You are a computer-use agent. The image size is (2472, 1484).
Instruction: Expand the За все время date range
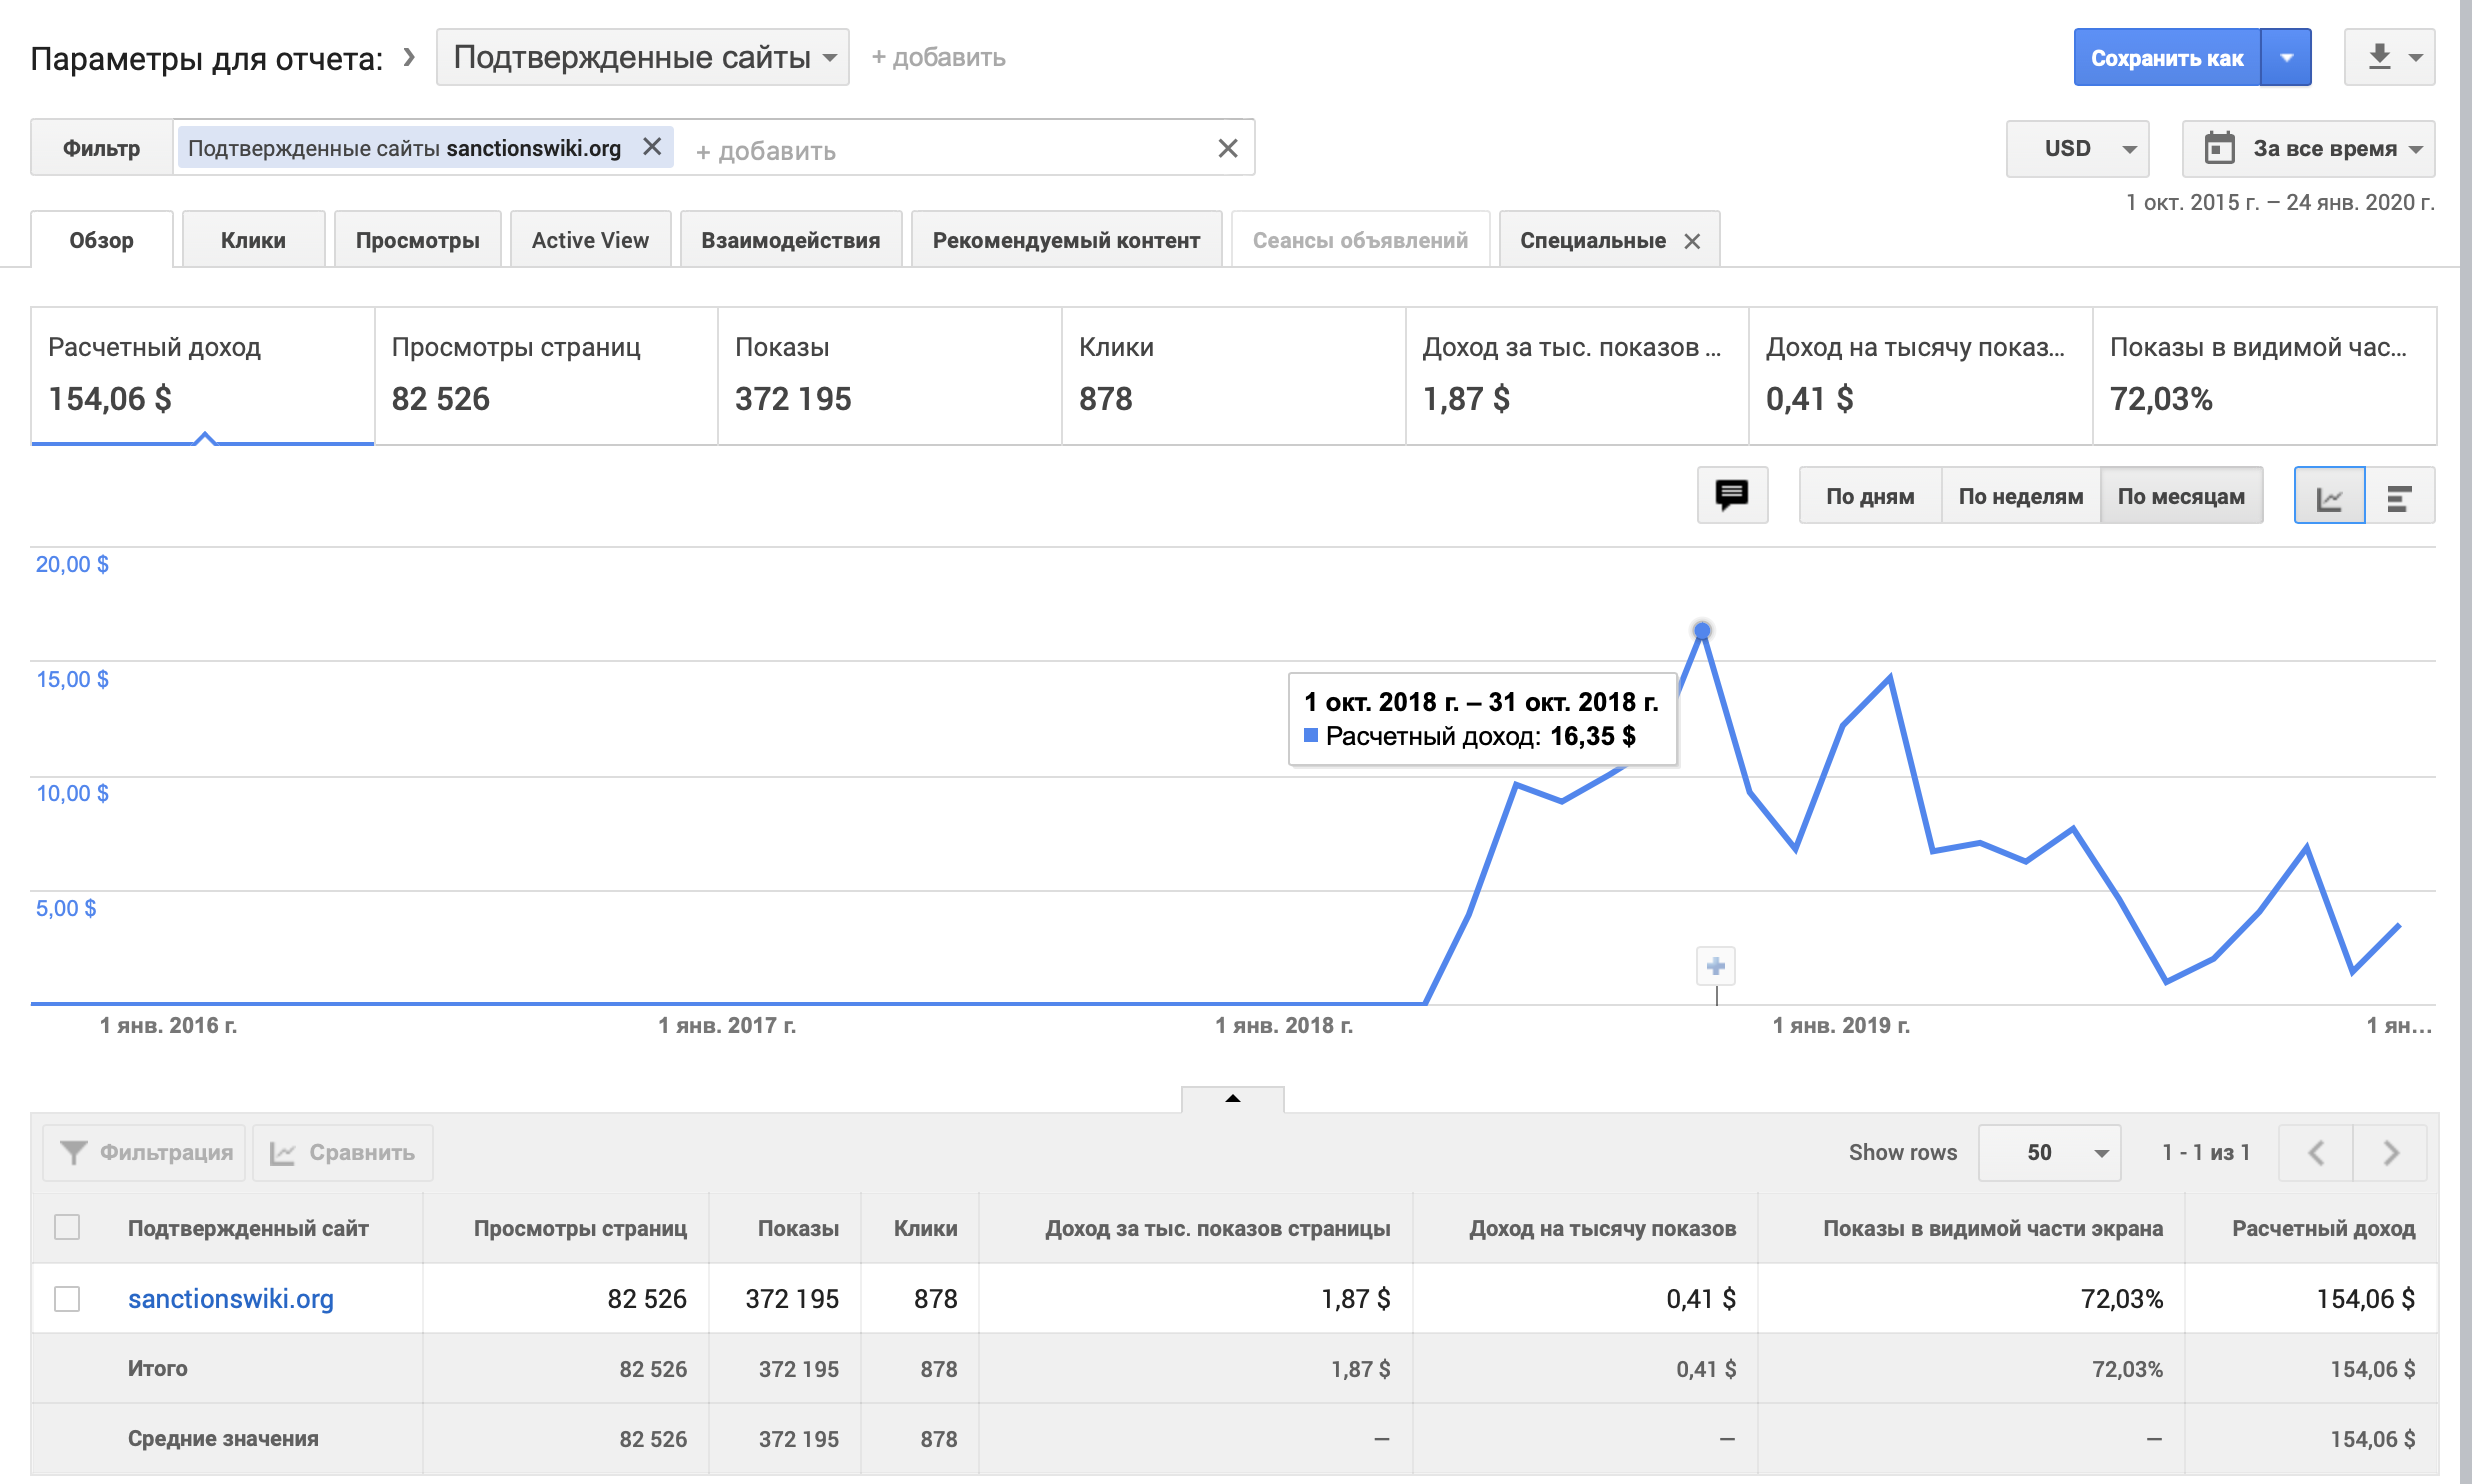(2308, 148)
